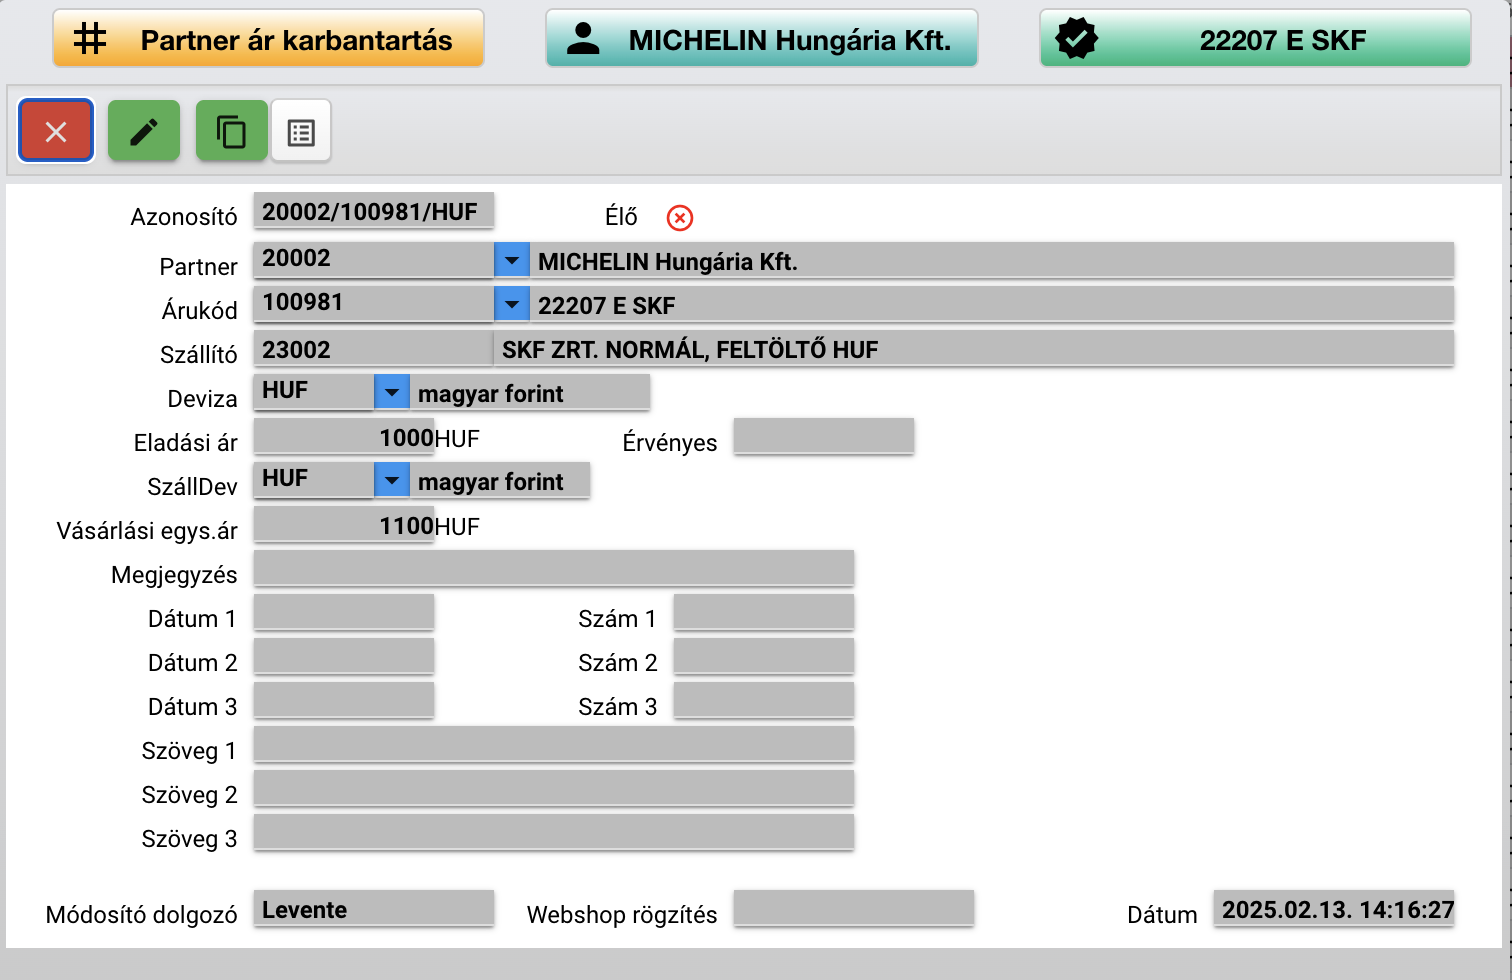
Task: Click the green copy record button
Action: point(231,131)
